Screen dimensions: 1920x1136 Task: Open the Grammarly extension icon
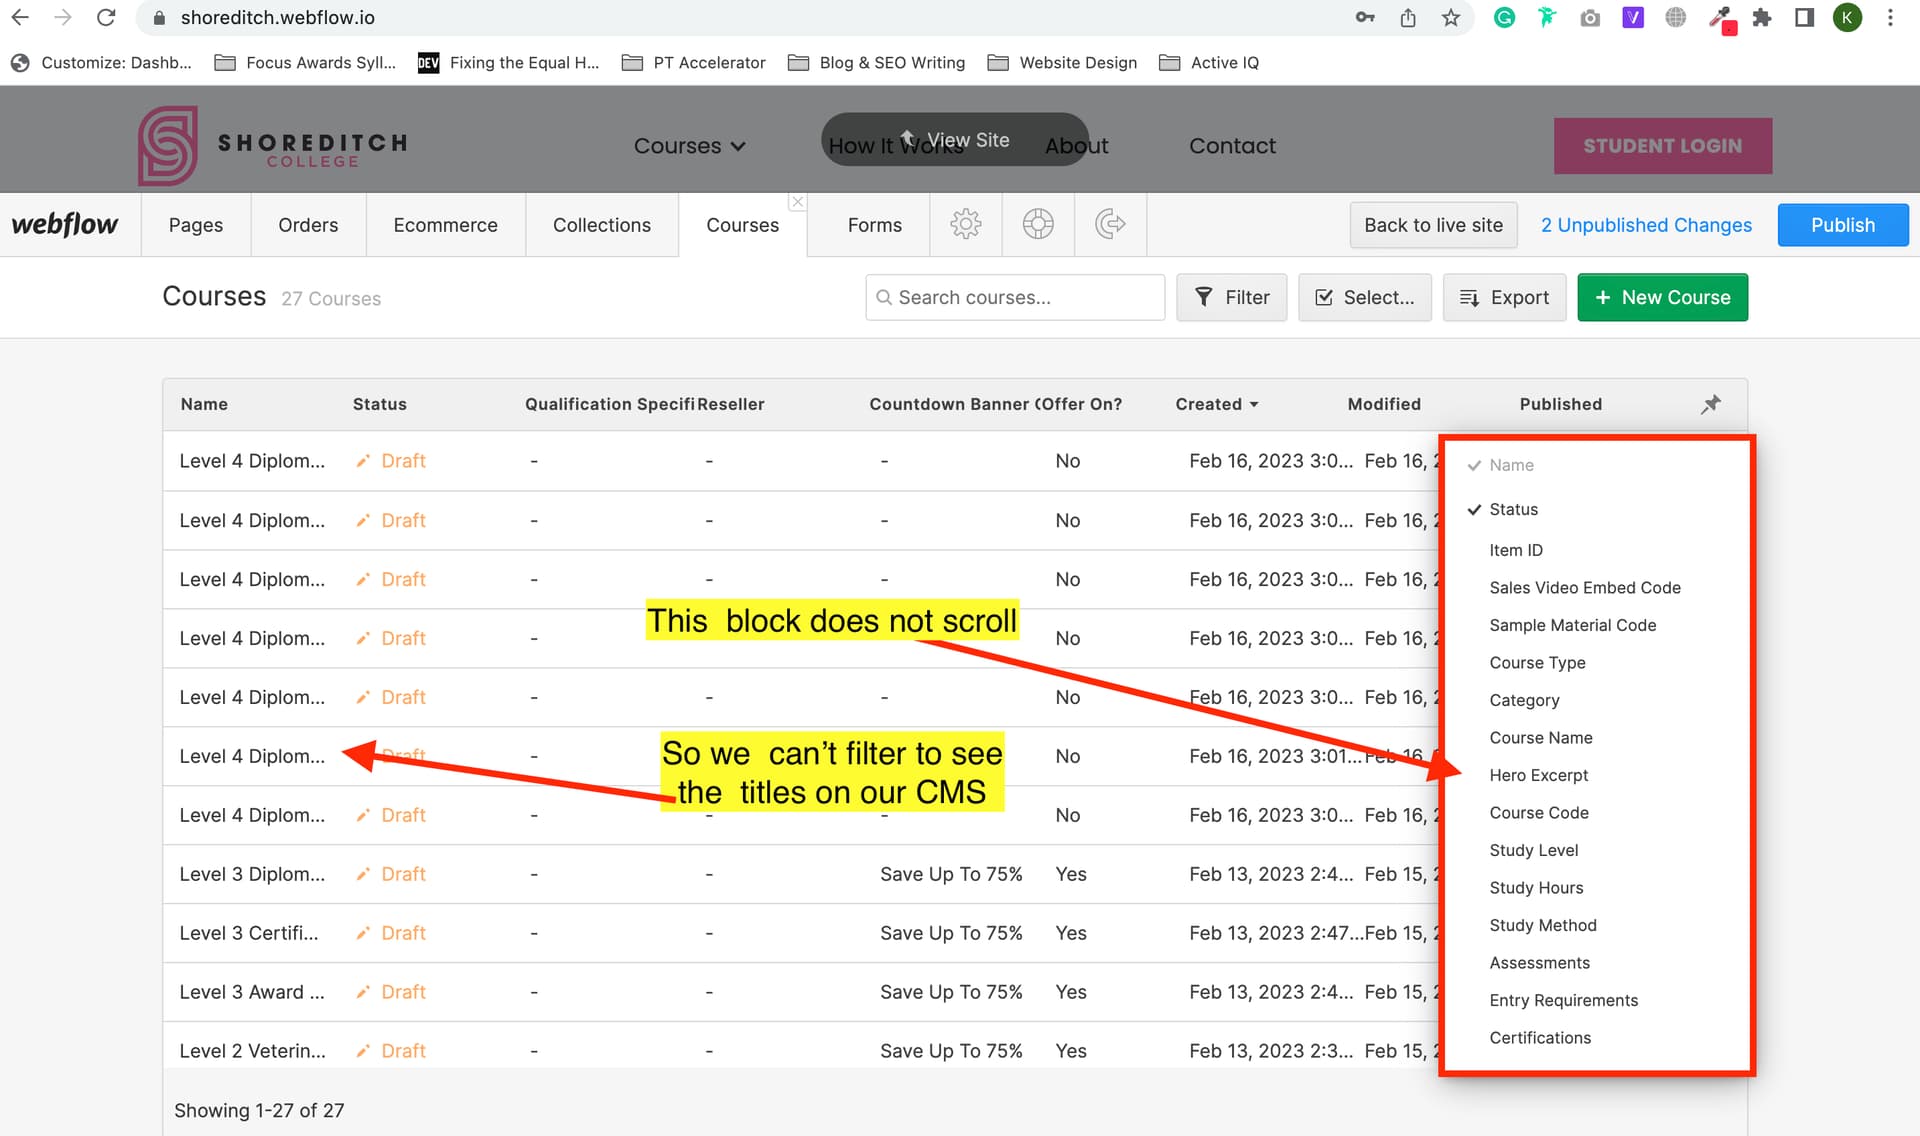click(1504, 18)
